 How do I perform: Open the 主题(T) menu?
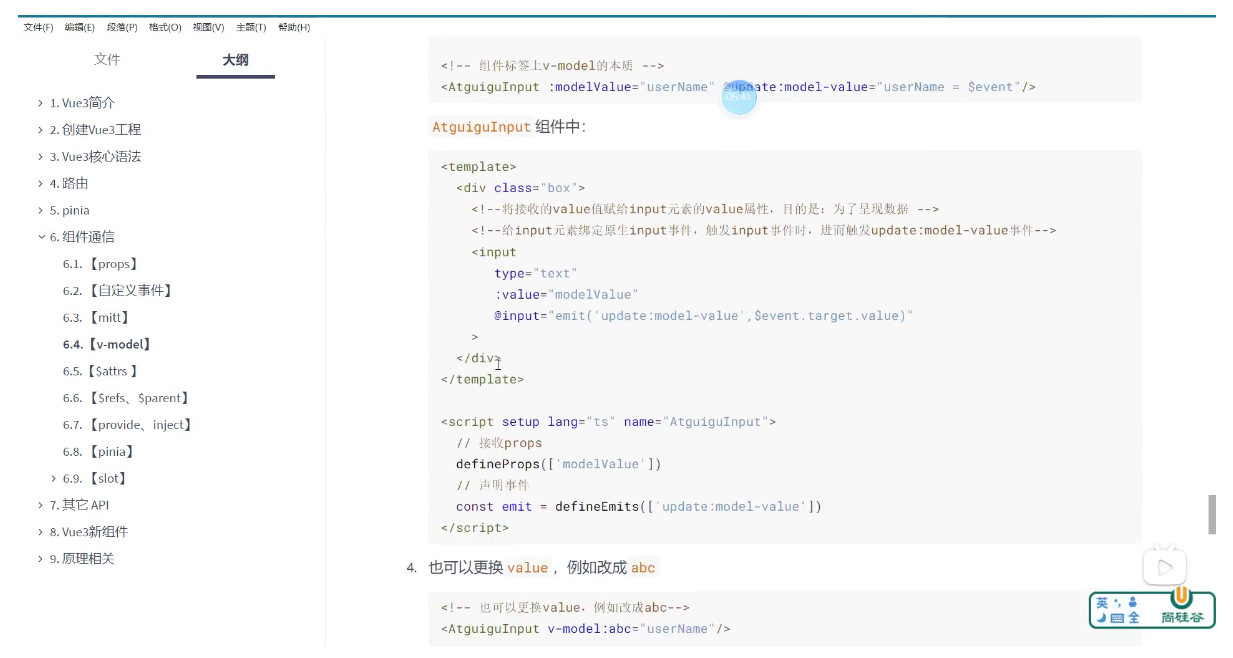pyautogui.click(x=251, y=27)
